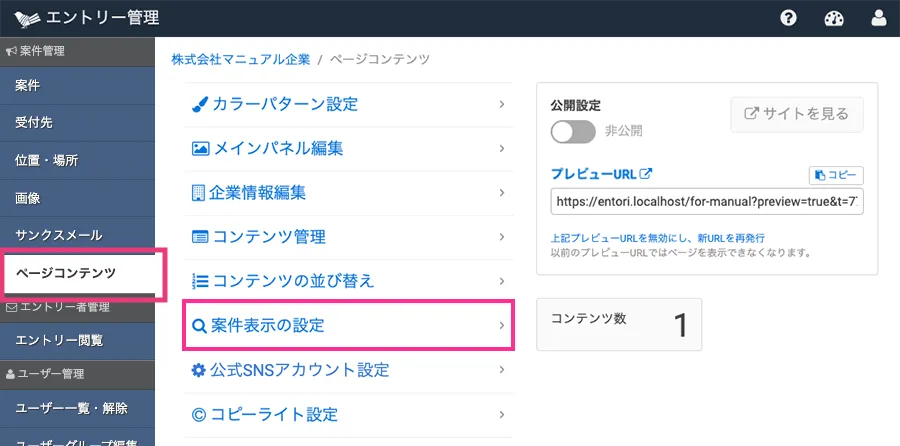The width and height of the screenshot is (900, 446).
Task: Click the gear icon beside 公式SNSアカウント設定
Action: [x=199, y=370]
